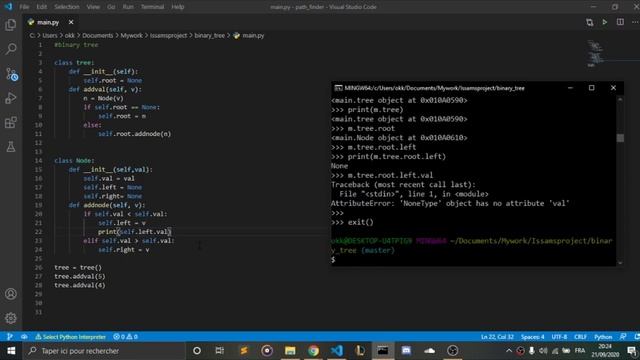Click Ln 22, Col 32 status entry
Viewport: 640px width, 360px height.
click(497, 337)
